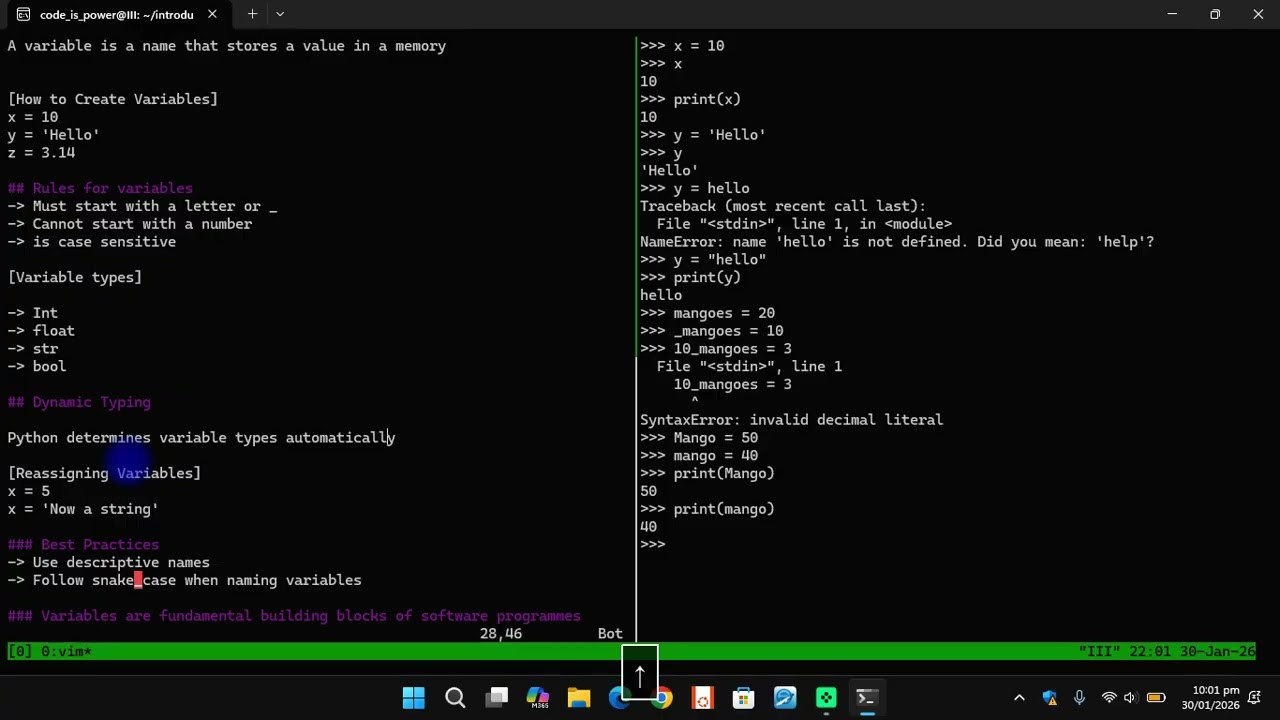
Task: Open the Windows Start menu
Action: coord(413,698)
